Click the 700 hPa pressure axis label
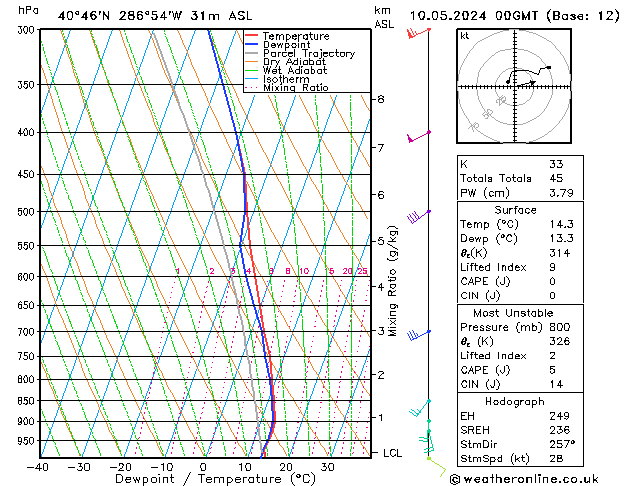Viewport: 629px width, 486px height. pyautogui.click(x=28, y=332)
